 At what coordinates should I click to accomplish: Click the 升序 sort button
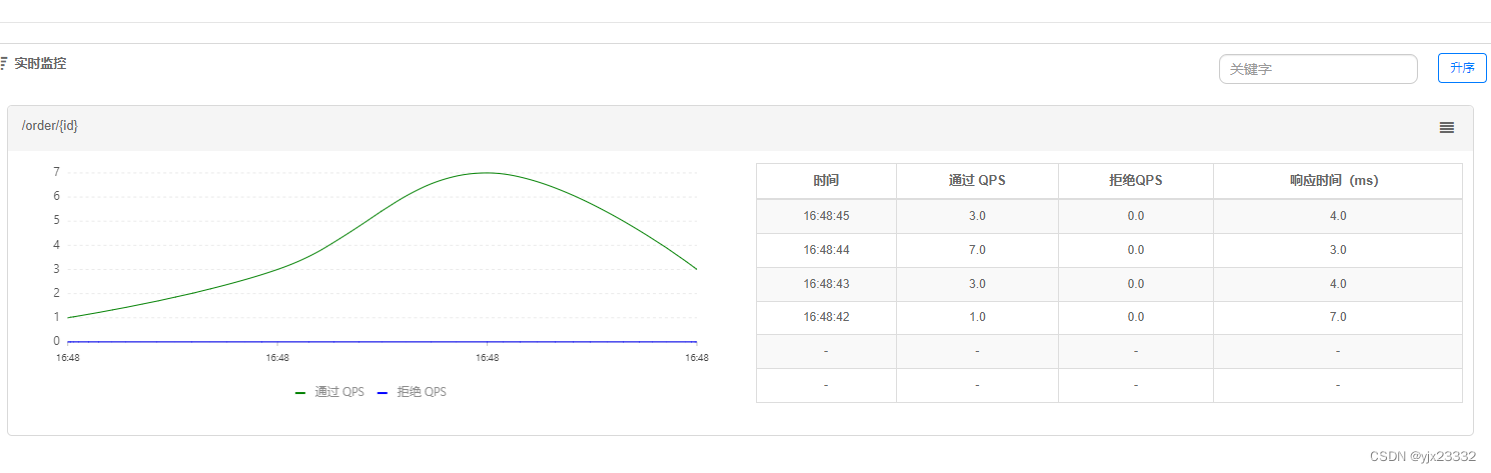[x=1462, y=68]
